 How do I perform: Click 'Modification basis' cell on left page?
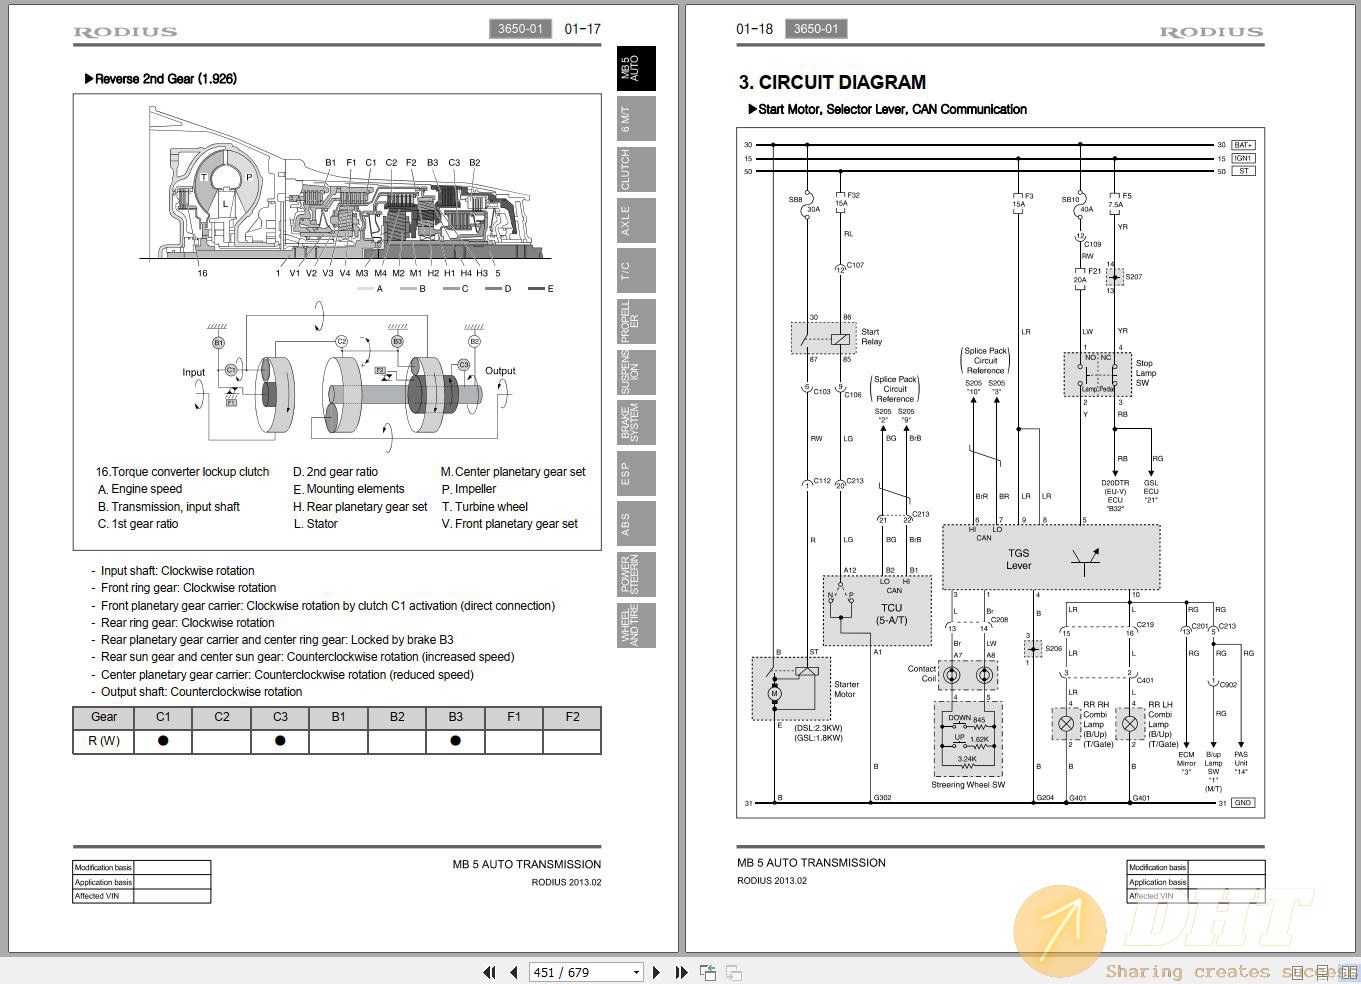[x=103, y=867]
